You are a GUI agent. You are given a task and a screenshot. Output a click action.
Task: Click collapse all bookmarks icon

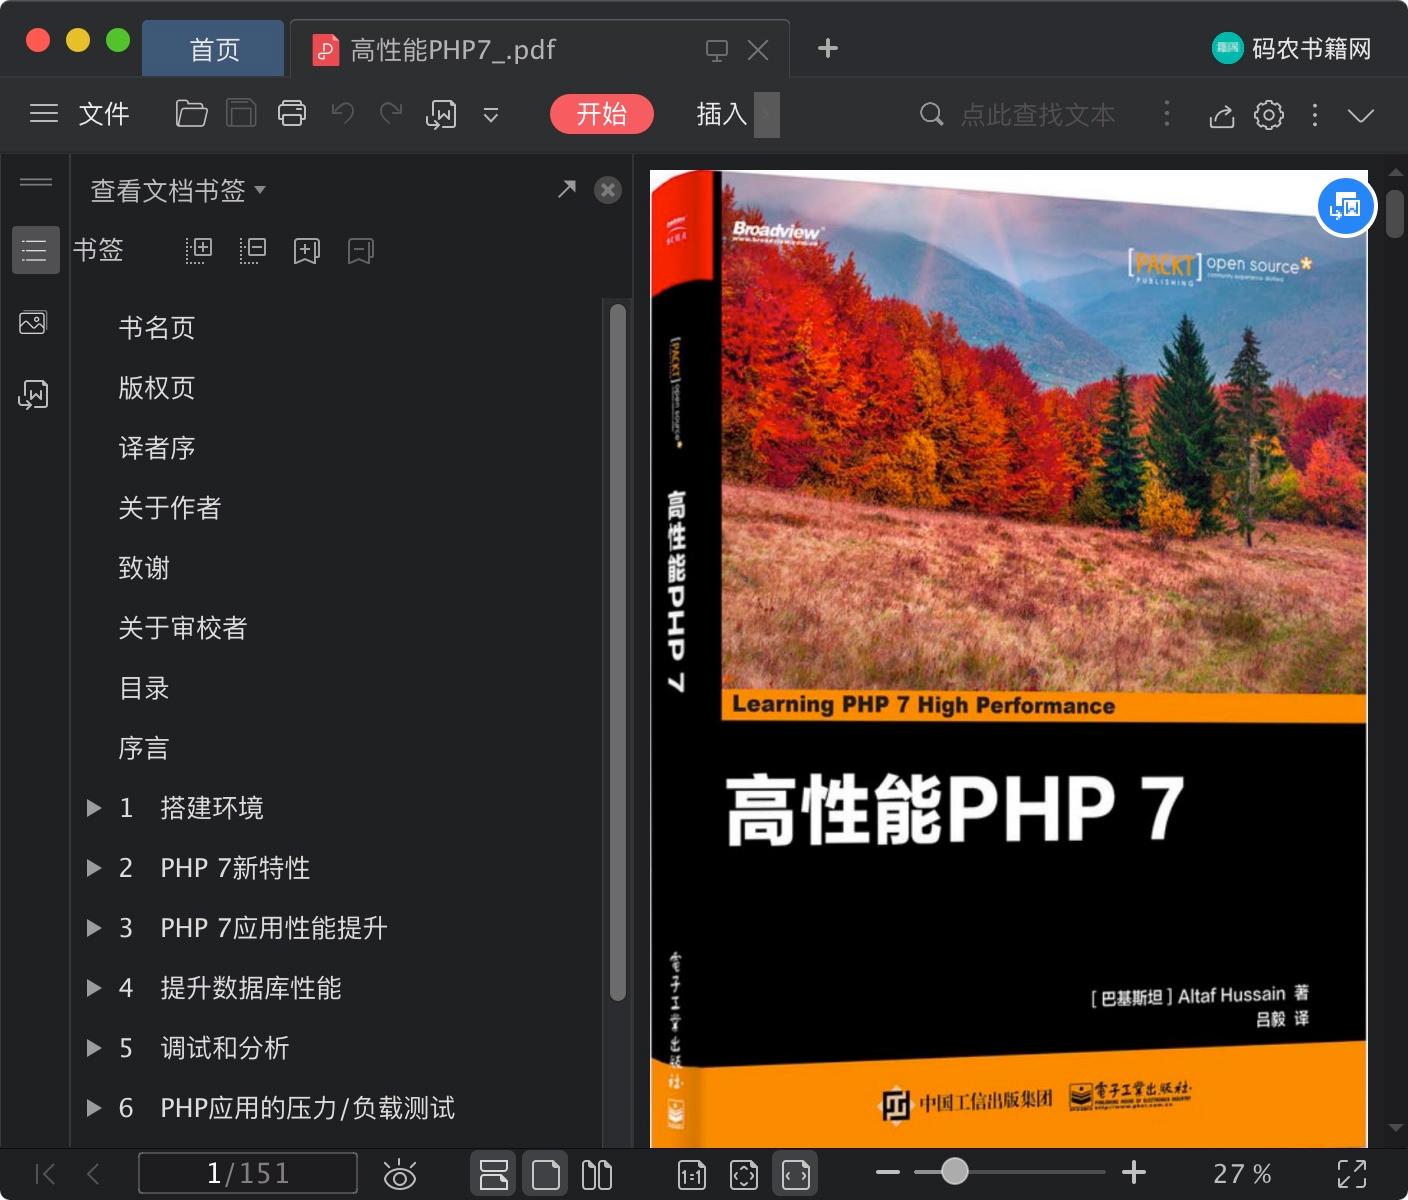coord(253,250)
